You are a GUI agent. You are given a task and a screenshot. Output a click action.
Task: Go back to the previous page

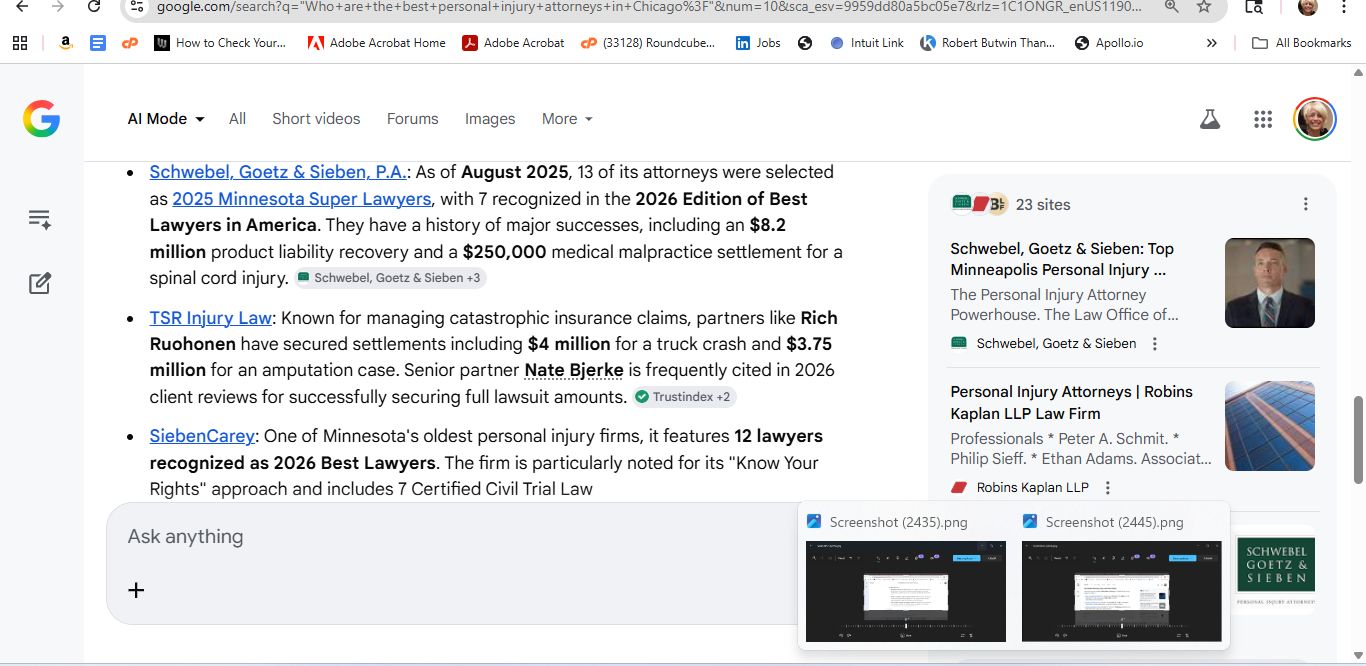point(23,6)
